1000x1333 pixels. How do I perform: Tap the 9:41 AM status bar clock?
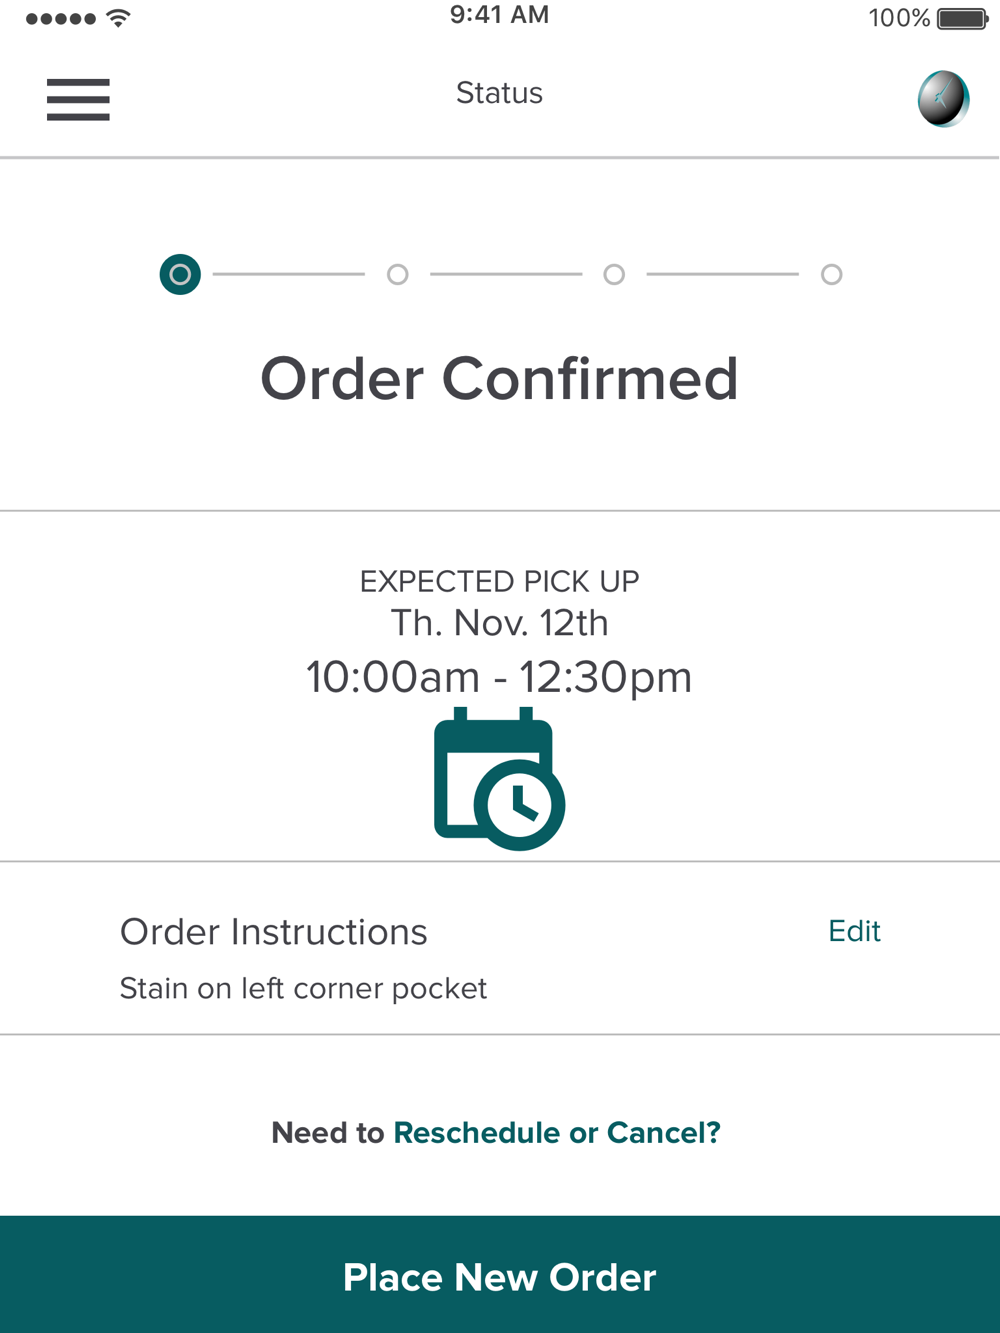pyautogui.click(x=499, y=15)
